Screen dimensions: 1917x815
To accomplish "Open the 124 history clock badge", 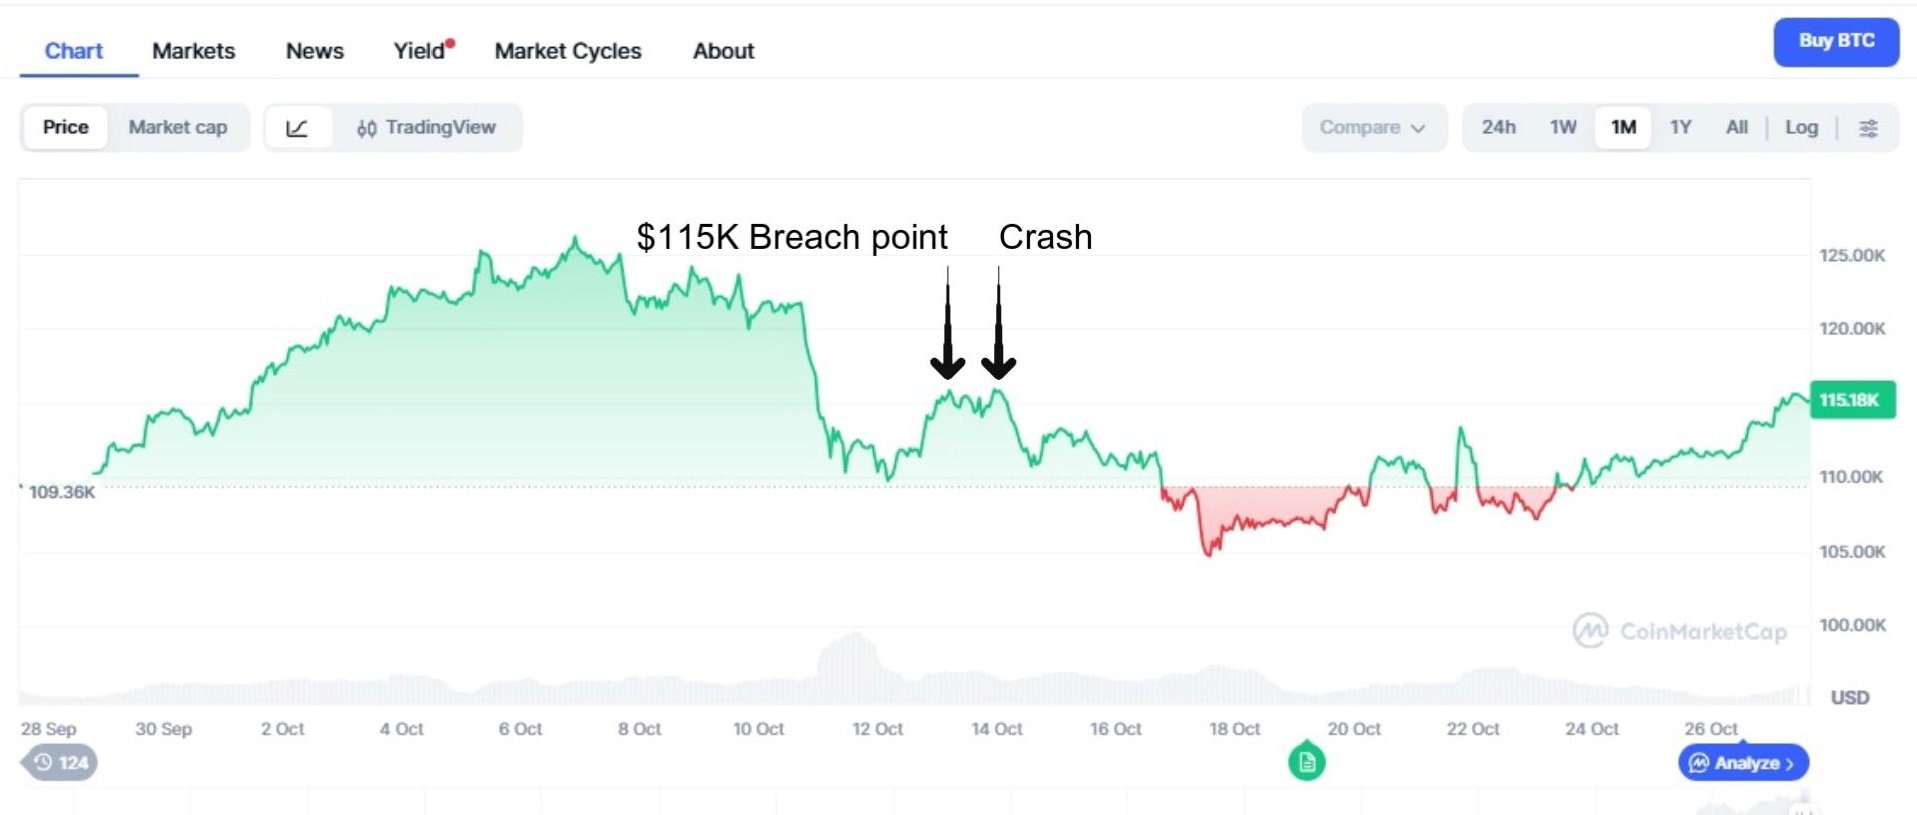I will click(61, 763).
